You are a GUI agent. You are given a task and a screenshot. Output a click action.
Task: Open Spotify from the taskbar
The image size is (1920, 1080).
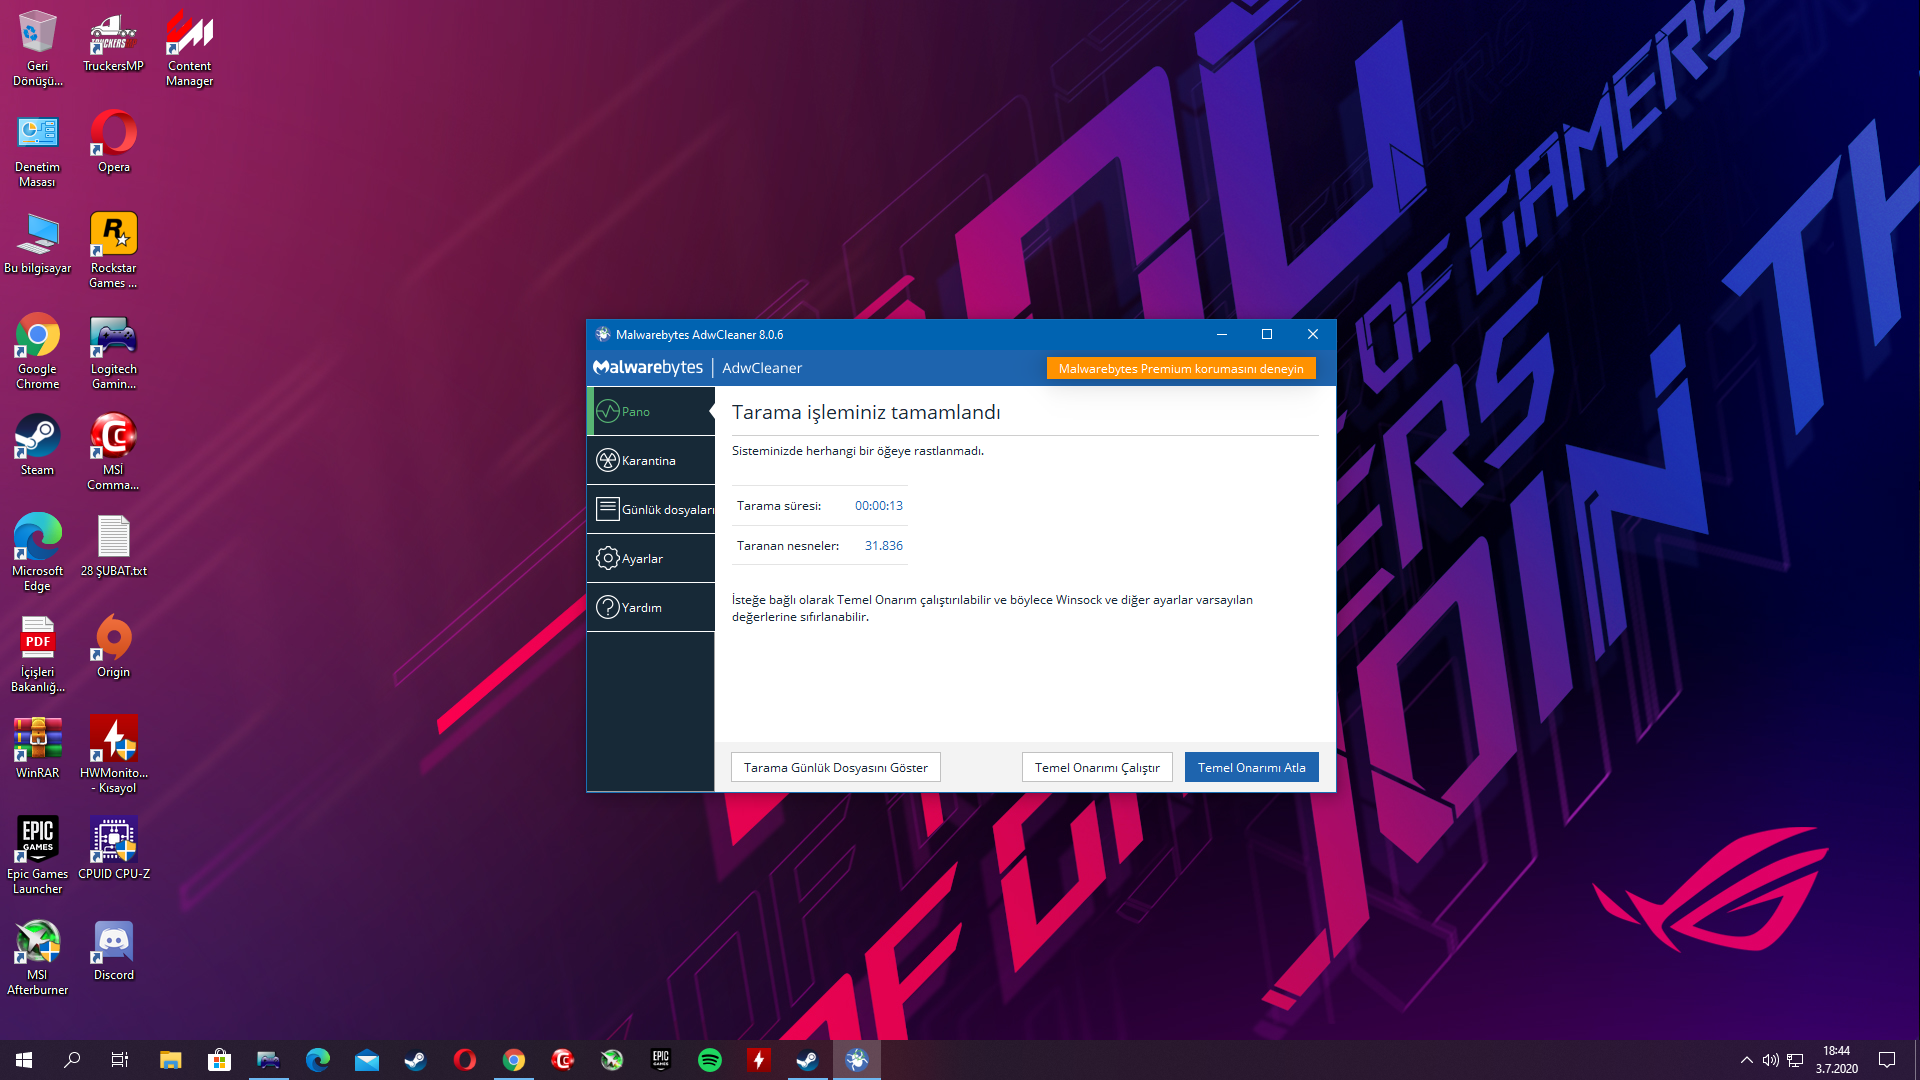tap(710, 1060)
